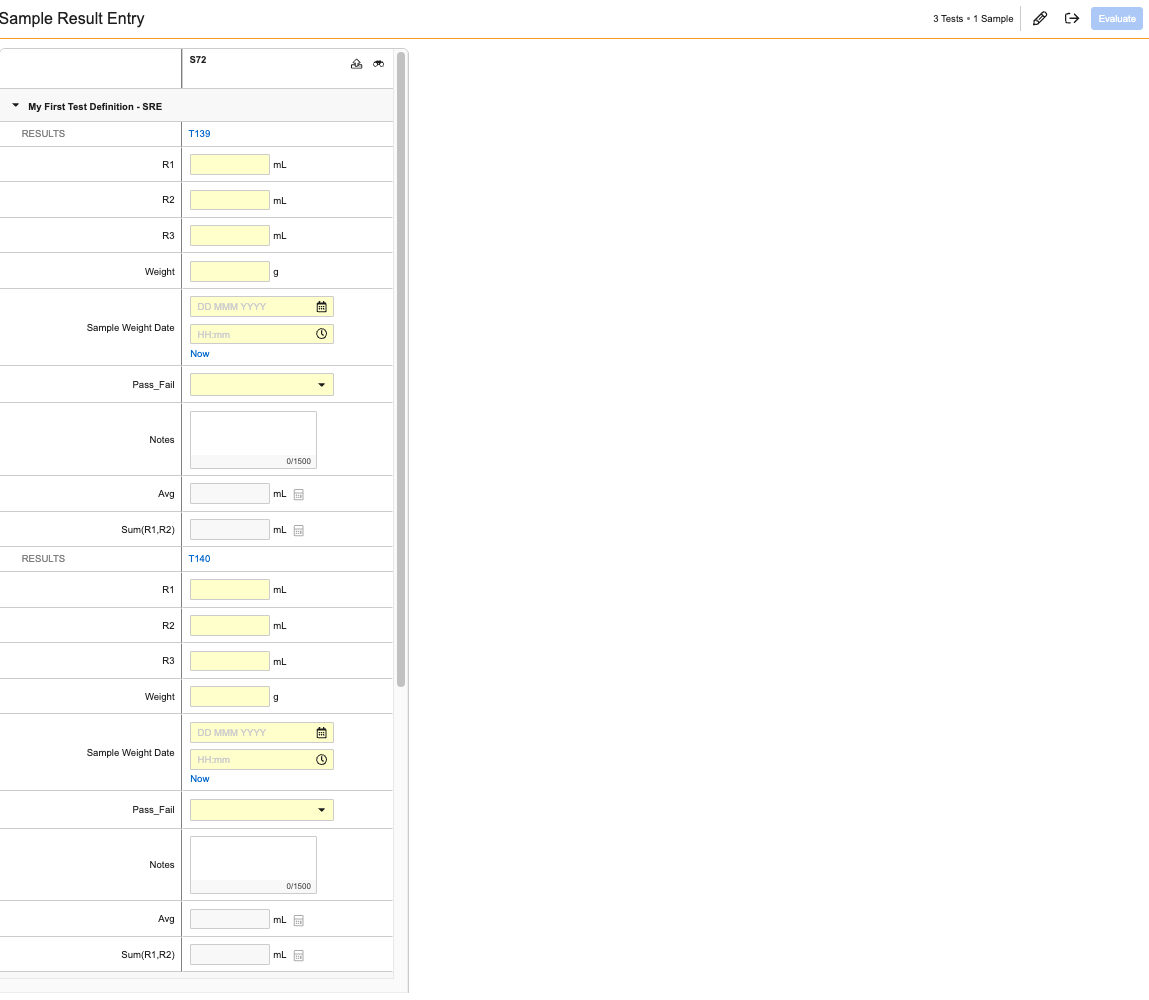Image resolution: width=1149 pixels, height=1000 pixels.
Task: Focus the R3 field under T139
Action: tap(230, 235)
